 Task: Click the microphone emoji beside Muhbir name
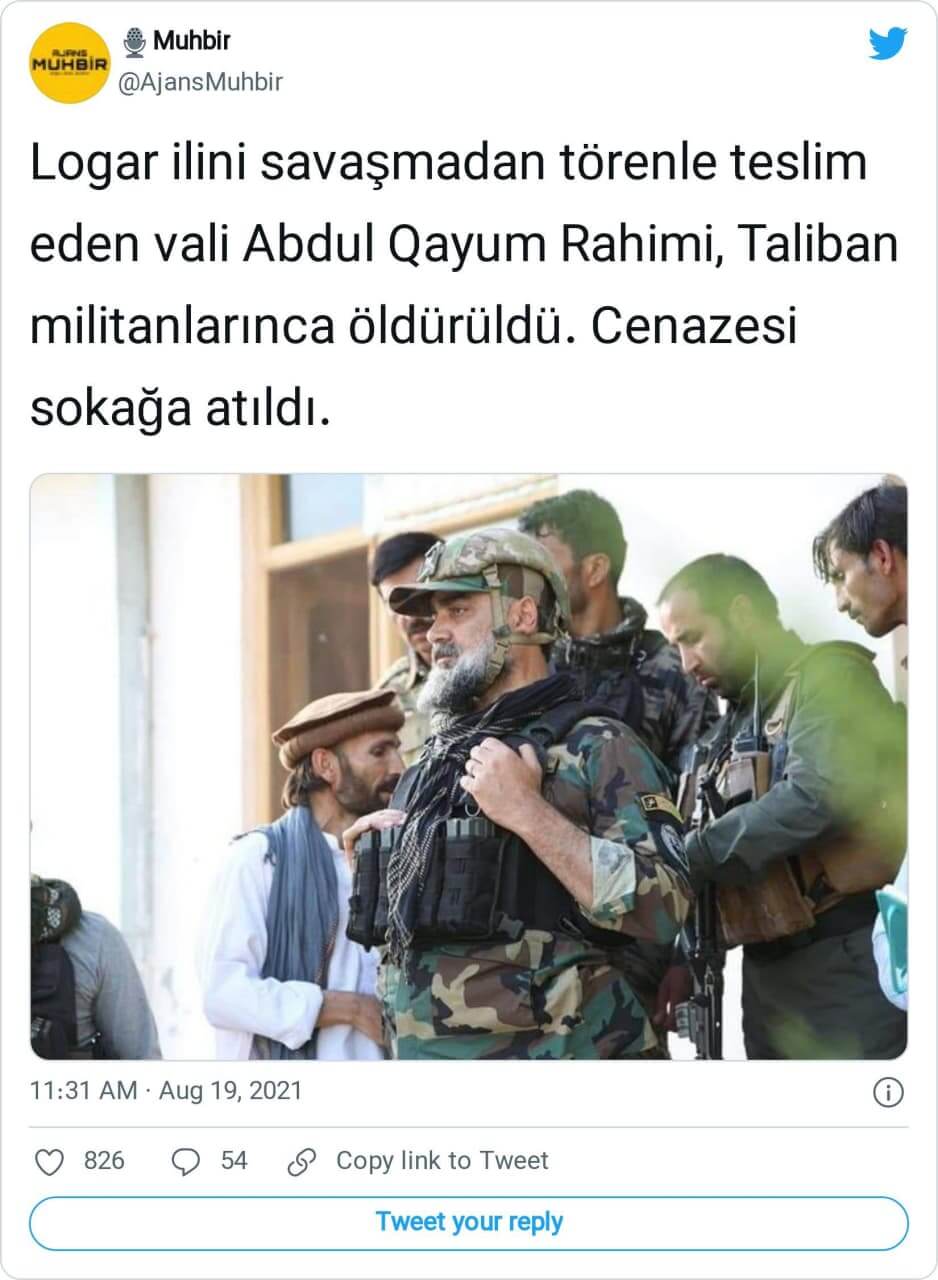point(133,43)
